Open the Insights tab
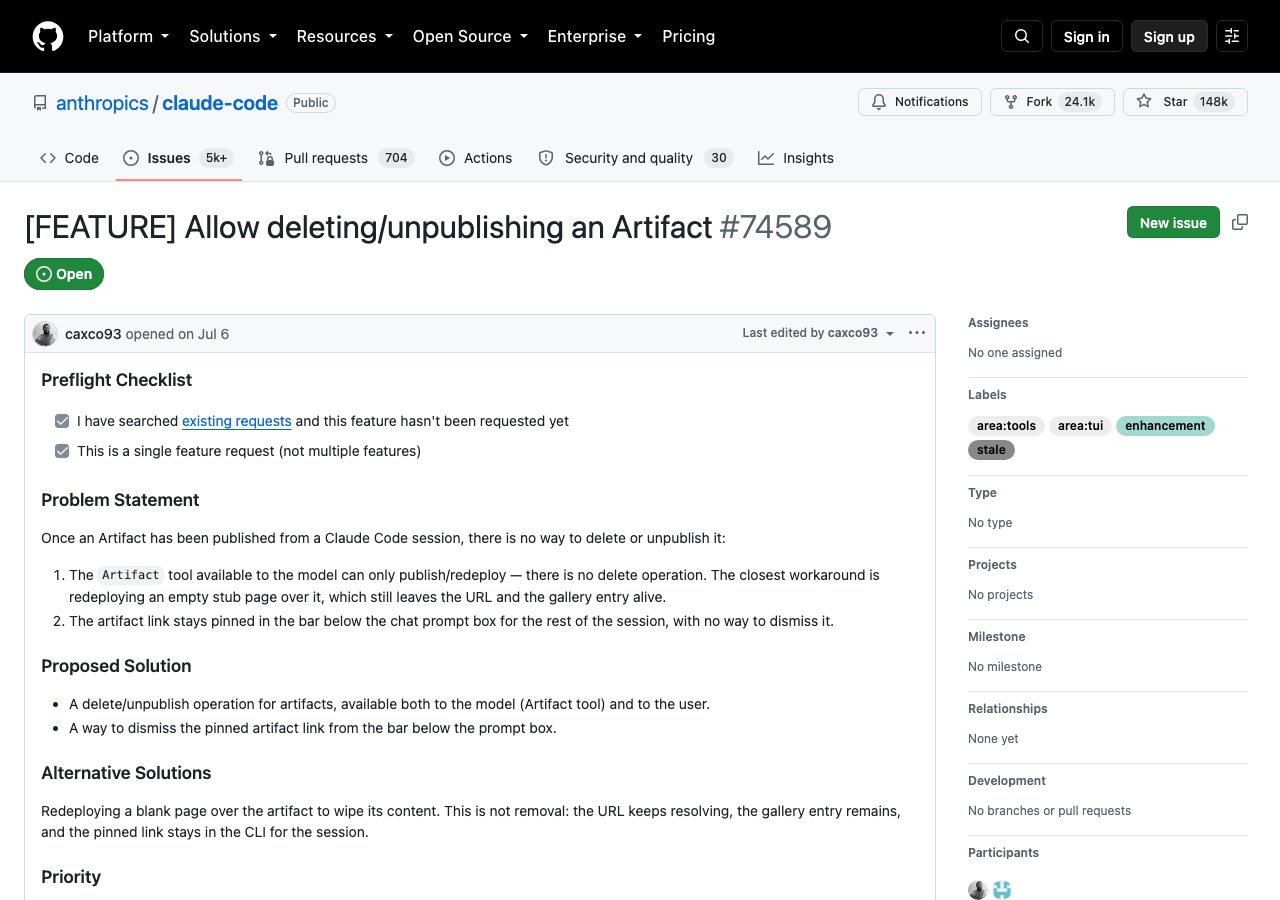1280x900 pixels. 796,158
